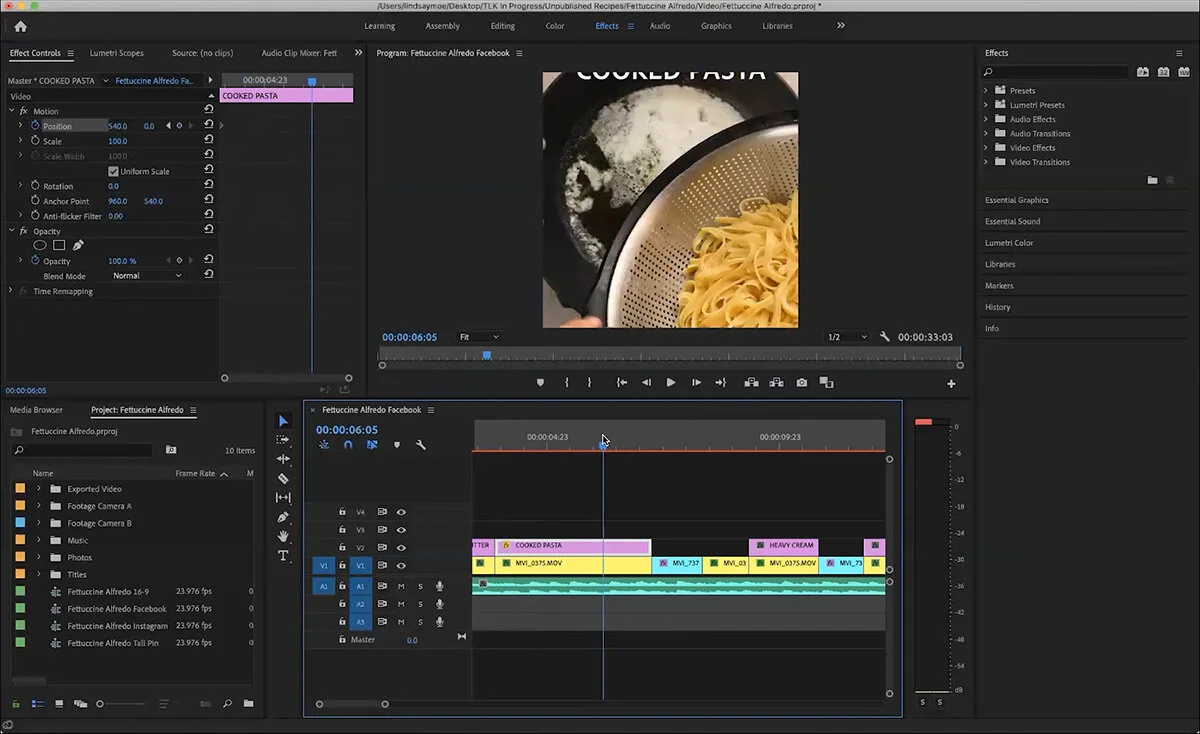Open the Home screen icon

[20, 26]
